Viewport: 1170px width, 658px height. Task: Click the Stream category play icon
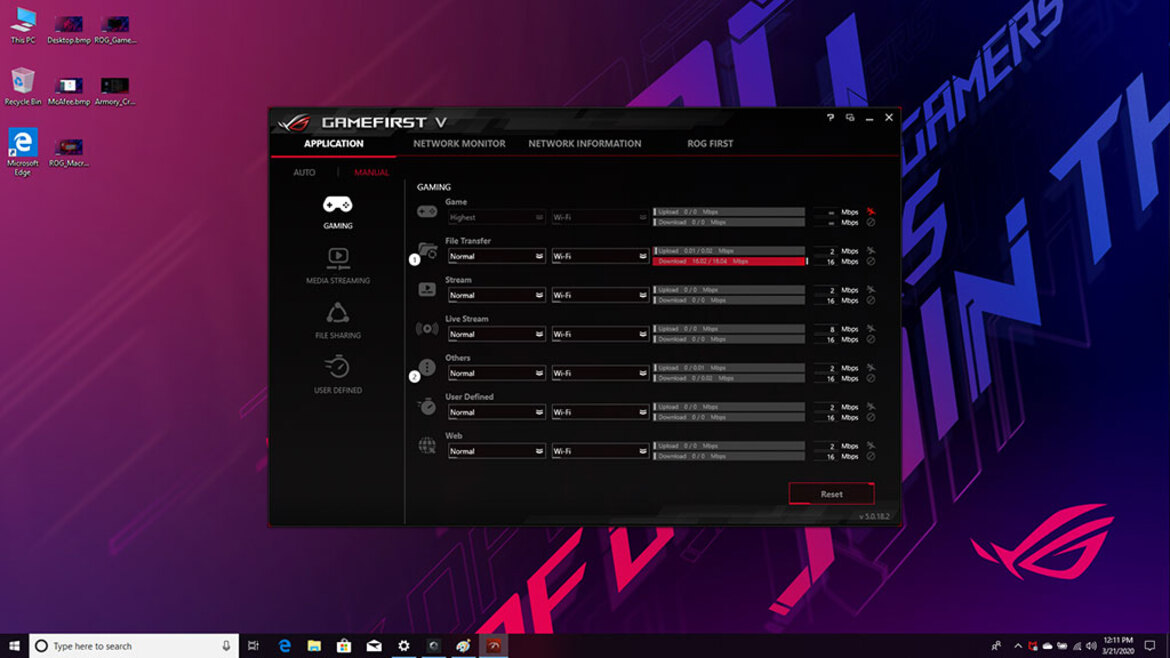click(x=427, y=289)
